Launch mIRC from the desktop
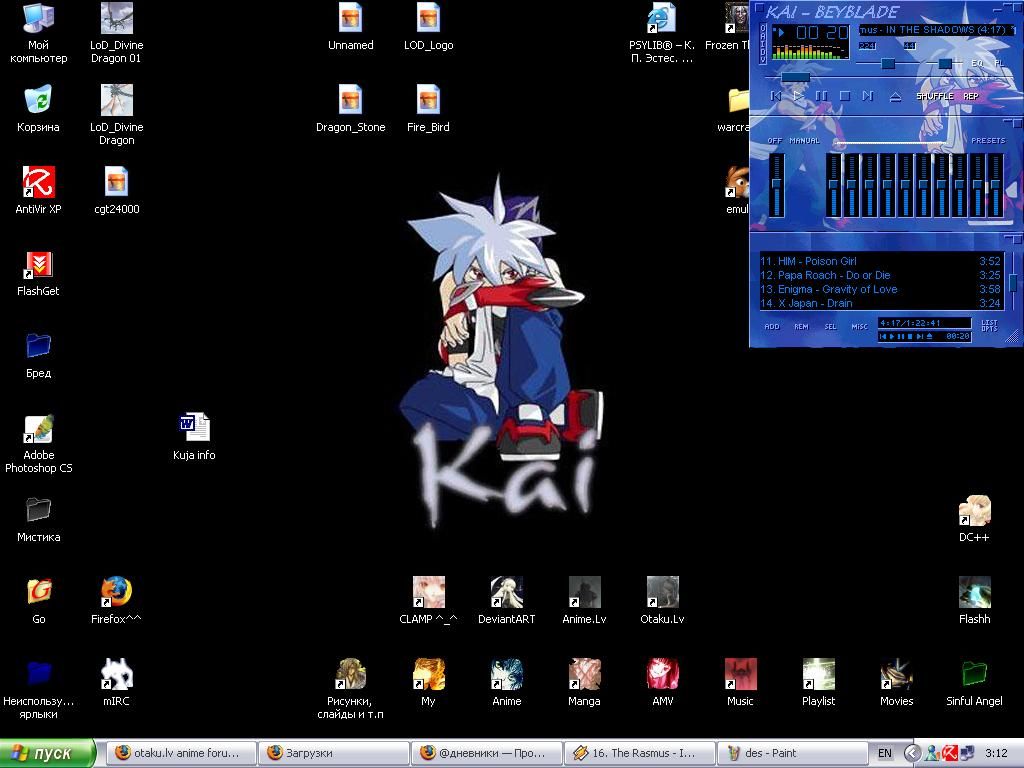 (116, 682)
